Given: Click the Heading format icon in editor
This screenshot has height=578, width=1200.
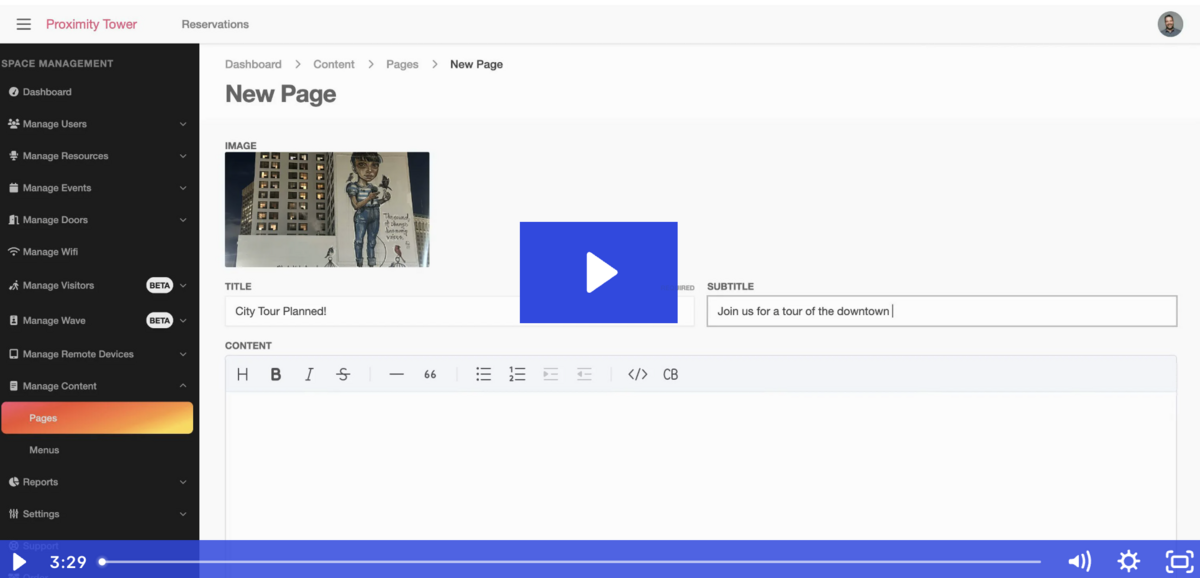Looking at the screenshot, I should tap(242, 375).
